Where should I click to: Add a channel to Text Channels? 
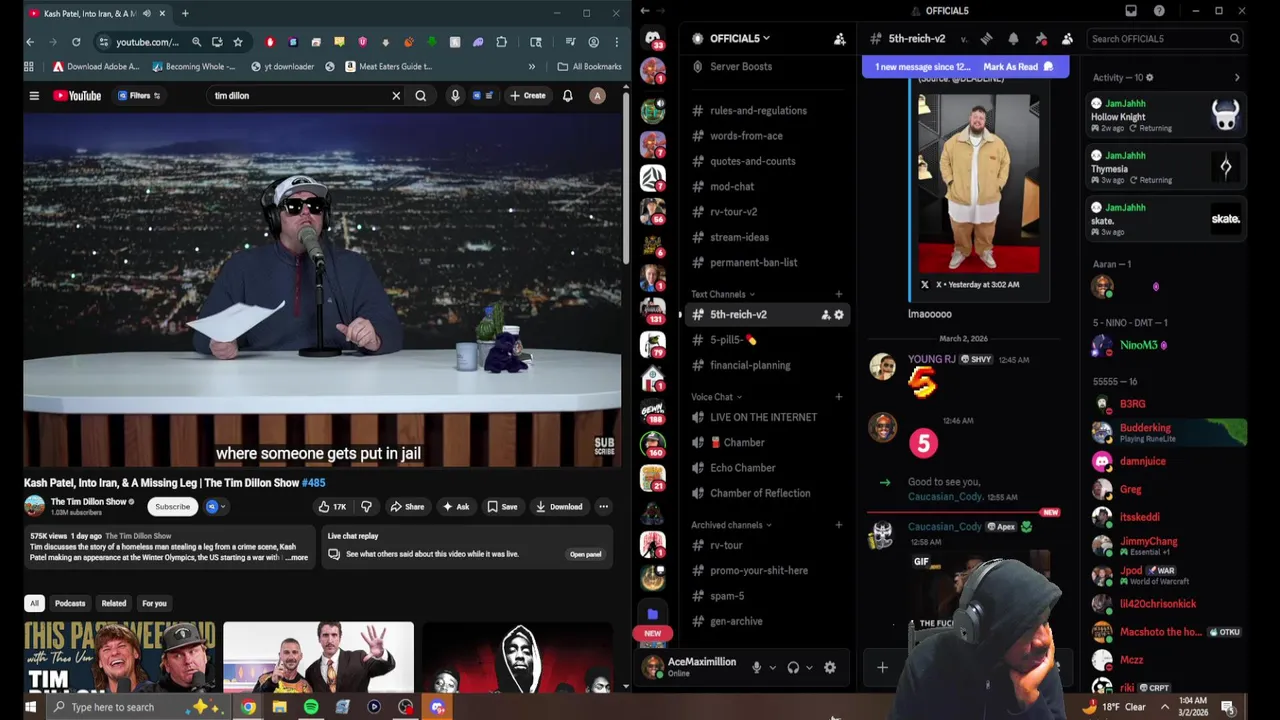[x=839, y=295]
